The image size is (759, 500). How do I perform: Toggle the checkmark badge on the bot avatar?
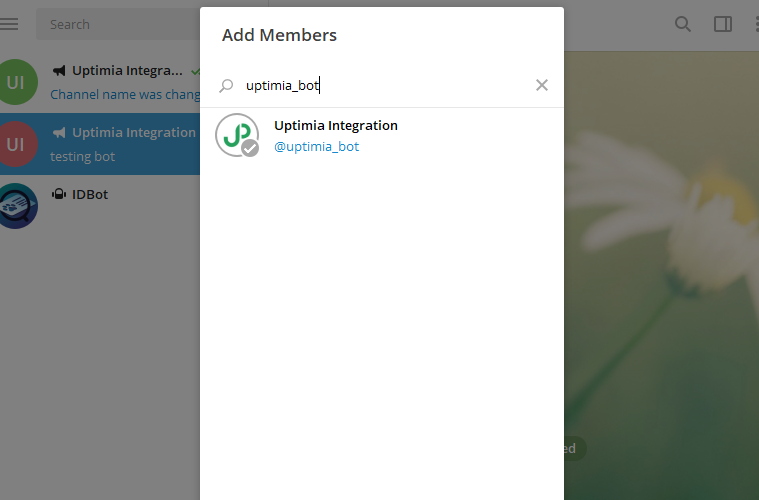(250, 148)
